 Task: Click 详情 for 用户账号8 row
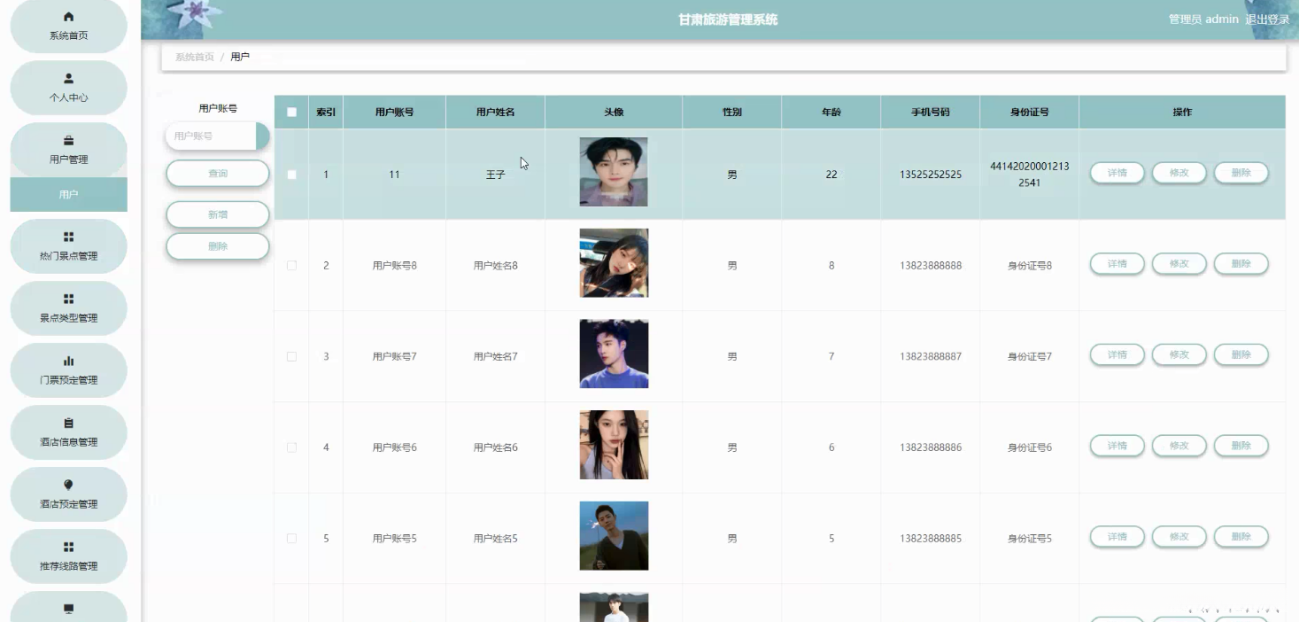(x=1117, y=264)
